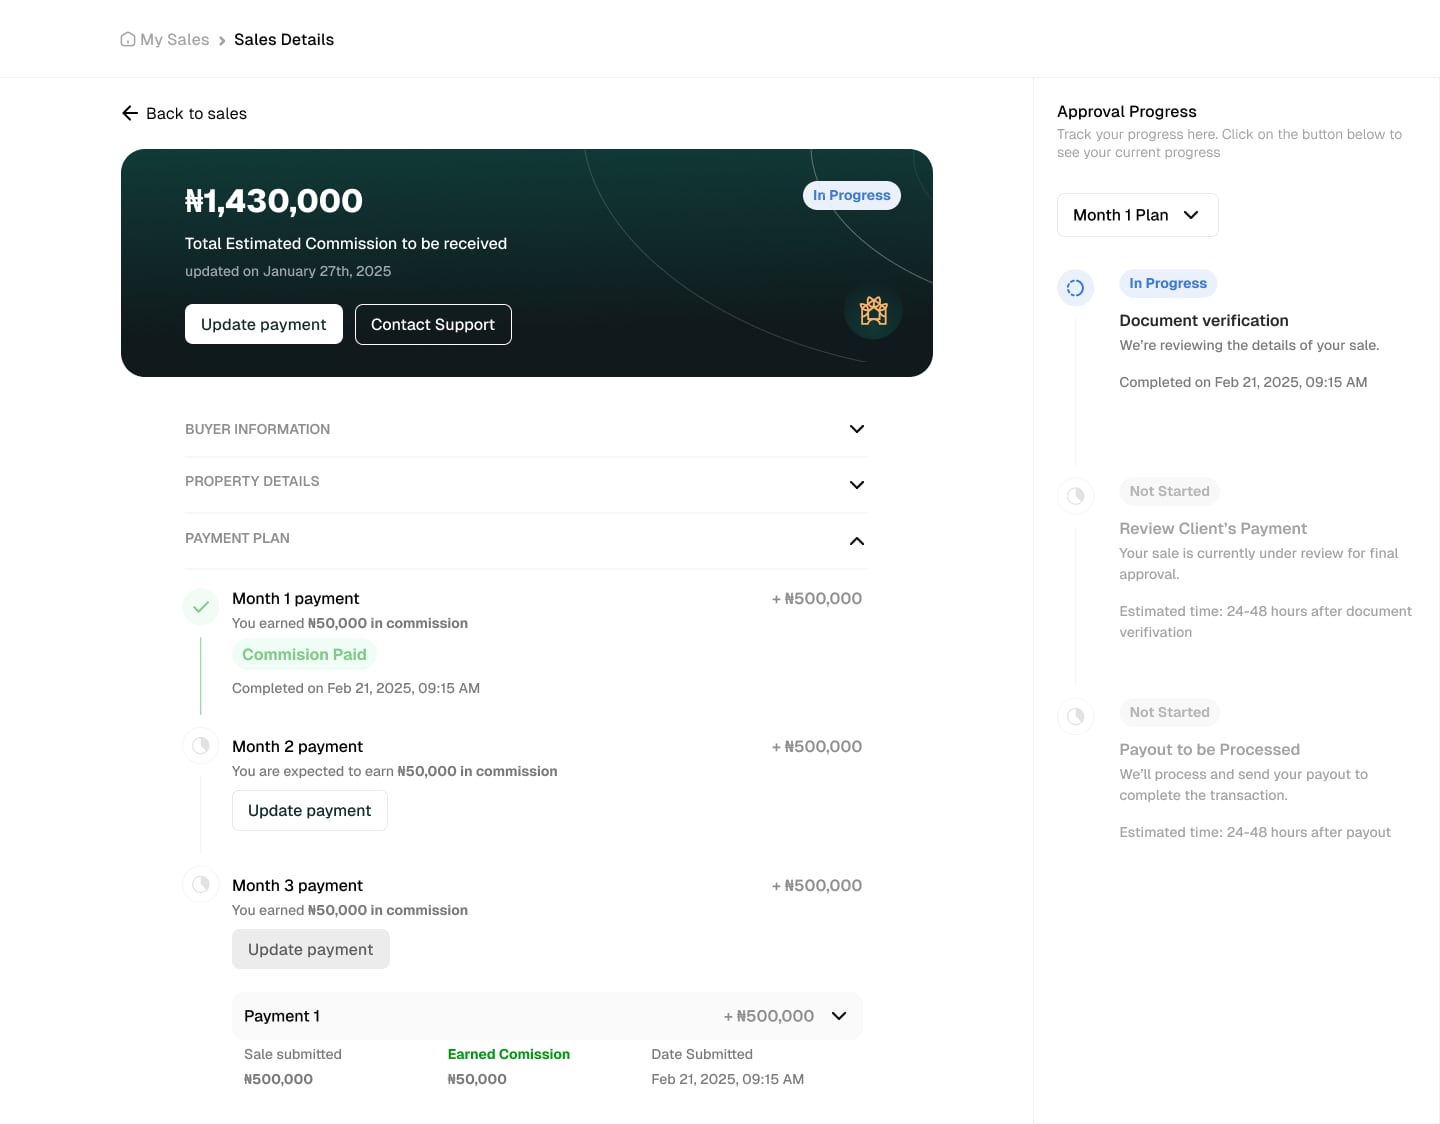The image size is (1440, 1124).
Task: Click the Payment 1 row label
Action: (282, 1016)
